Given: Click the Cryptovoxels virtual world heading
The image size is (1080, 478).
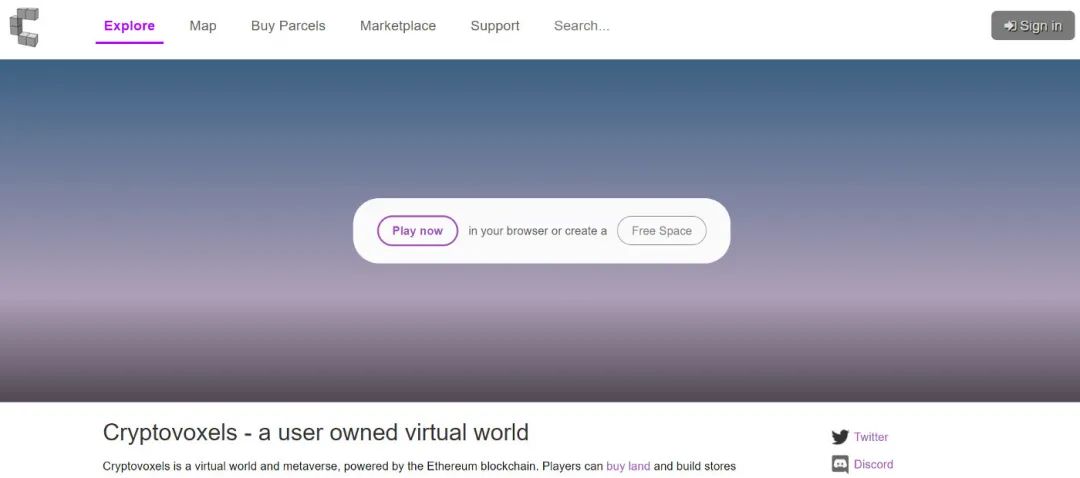Looking at the screenshot, I should pos(315,433).
